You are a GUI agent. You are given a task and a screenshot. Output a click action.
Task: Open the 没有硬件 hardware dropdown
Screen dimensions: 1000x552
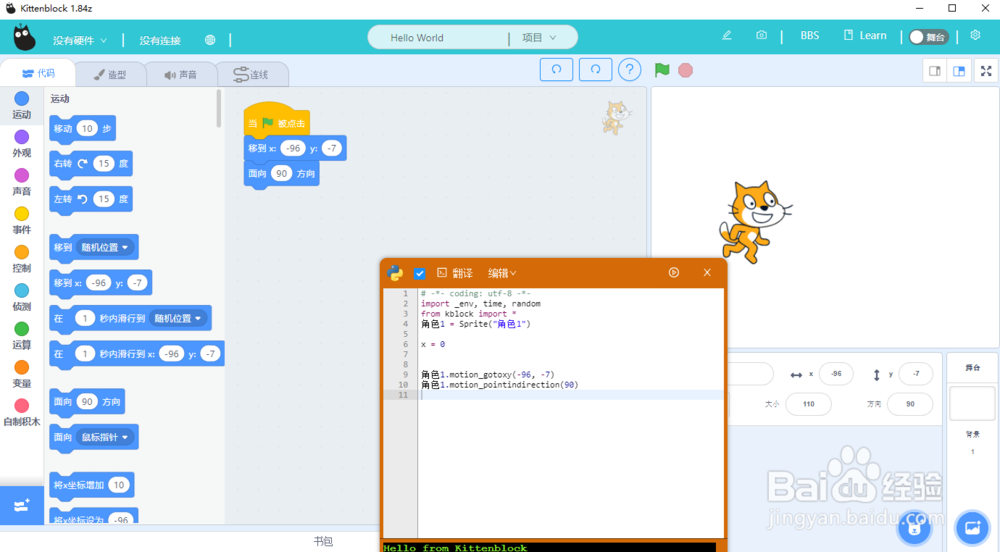pos(80,40)
